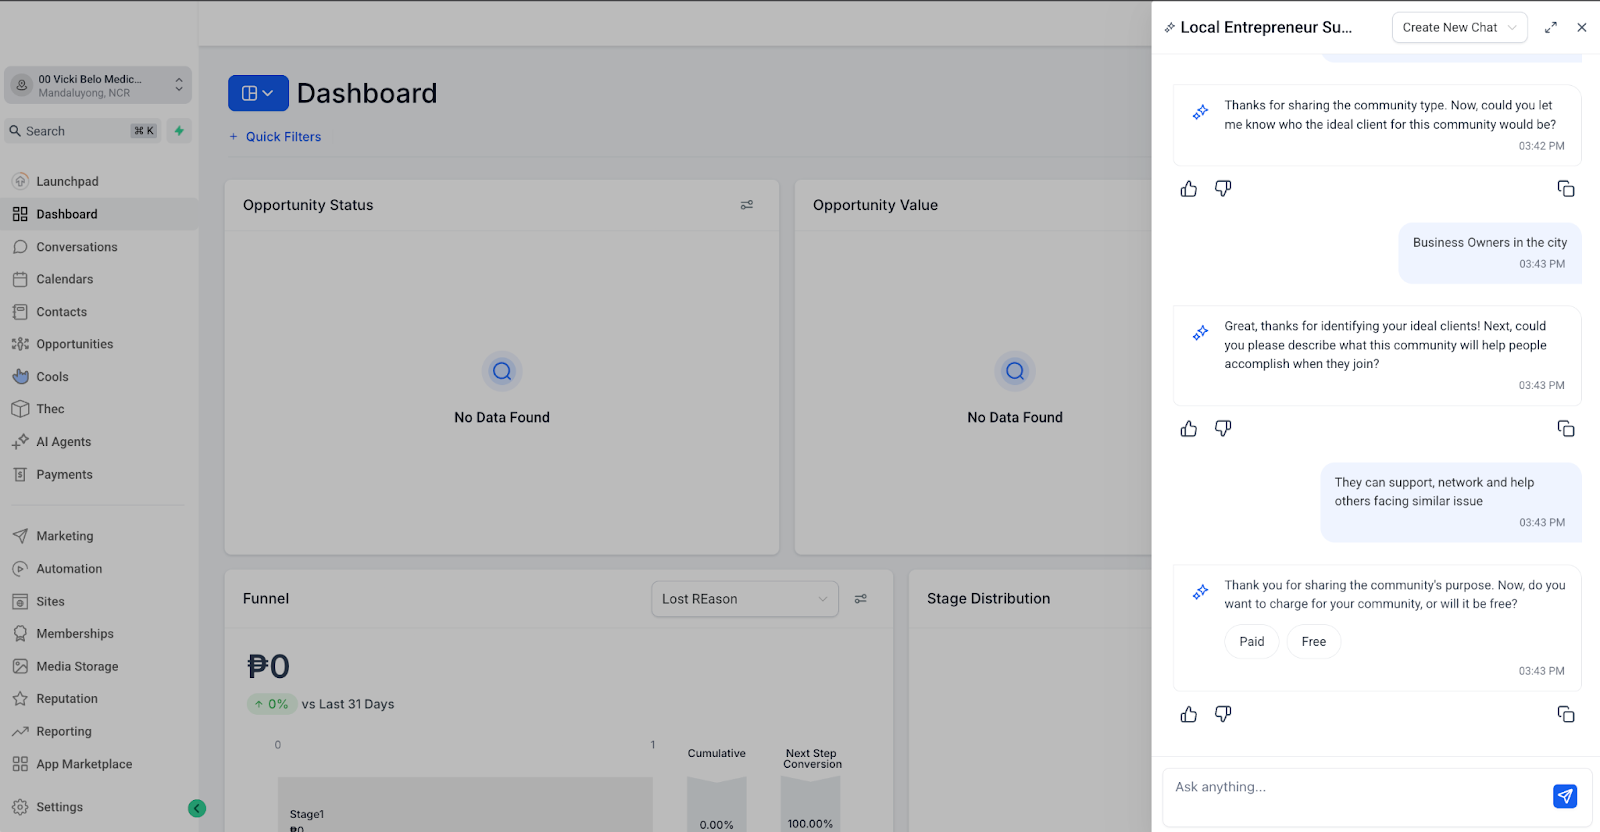Choose the Paid option chip
The image size is (1600, 832).
tap(1252, 642)
